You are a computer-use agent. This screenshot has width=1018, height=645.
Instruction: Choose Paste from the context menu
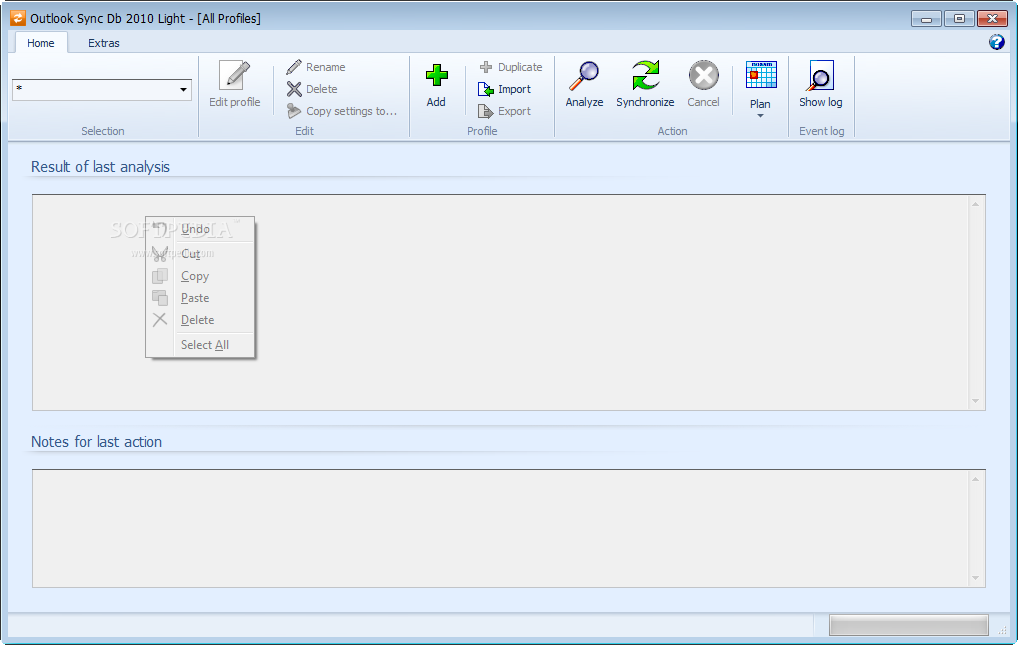[200, 298]
